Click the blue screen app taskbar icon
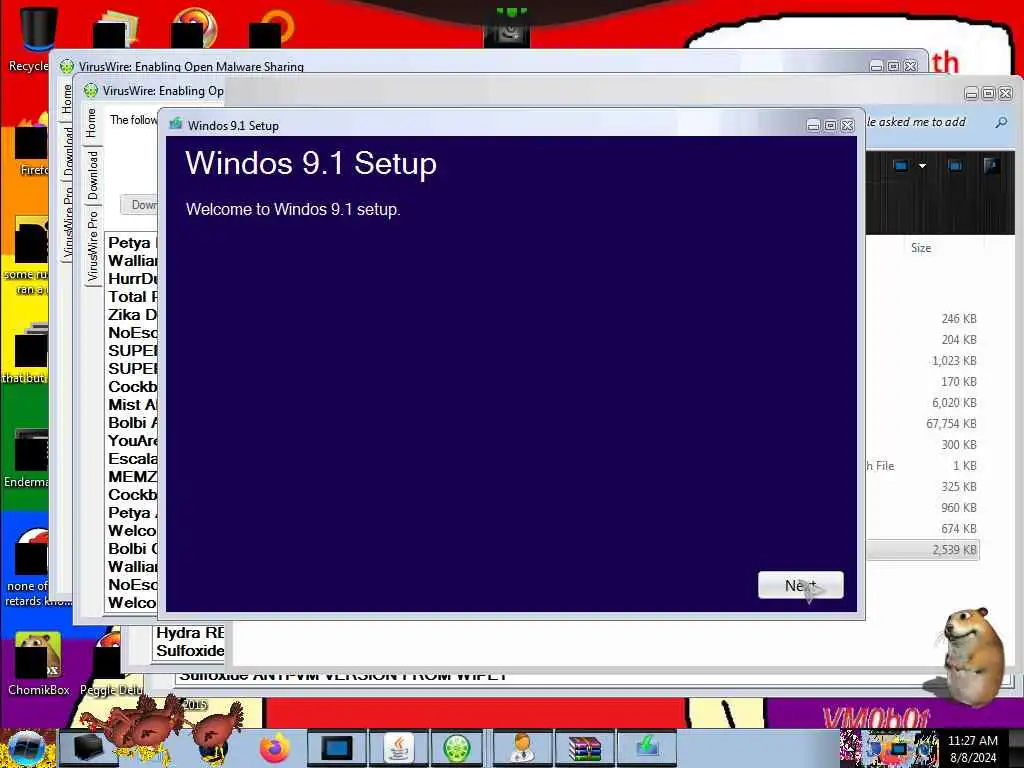Screen dimensions: 1024x768 pyautogui.click(x=336, y=748)
